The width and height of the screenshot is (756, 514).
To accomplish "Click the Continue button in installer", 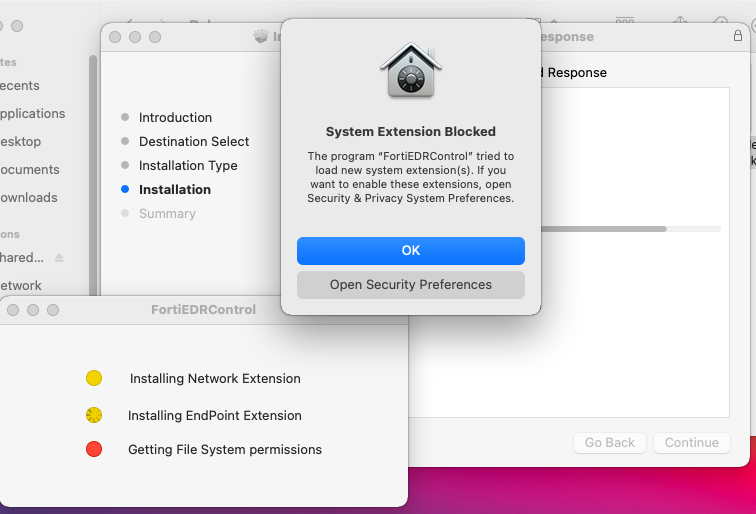I will (692, 443).
